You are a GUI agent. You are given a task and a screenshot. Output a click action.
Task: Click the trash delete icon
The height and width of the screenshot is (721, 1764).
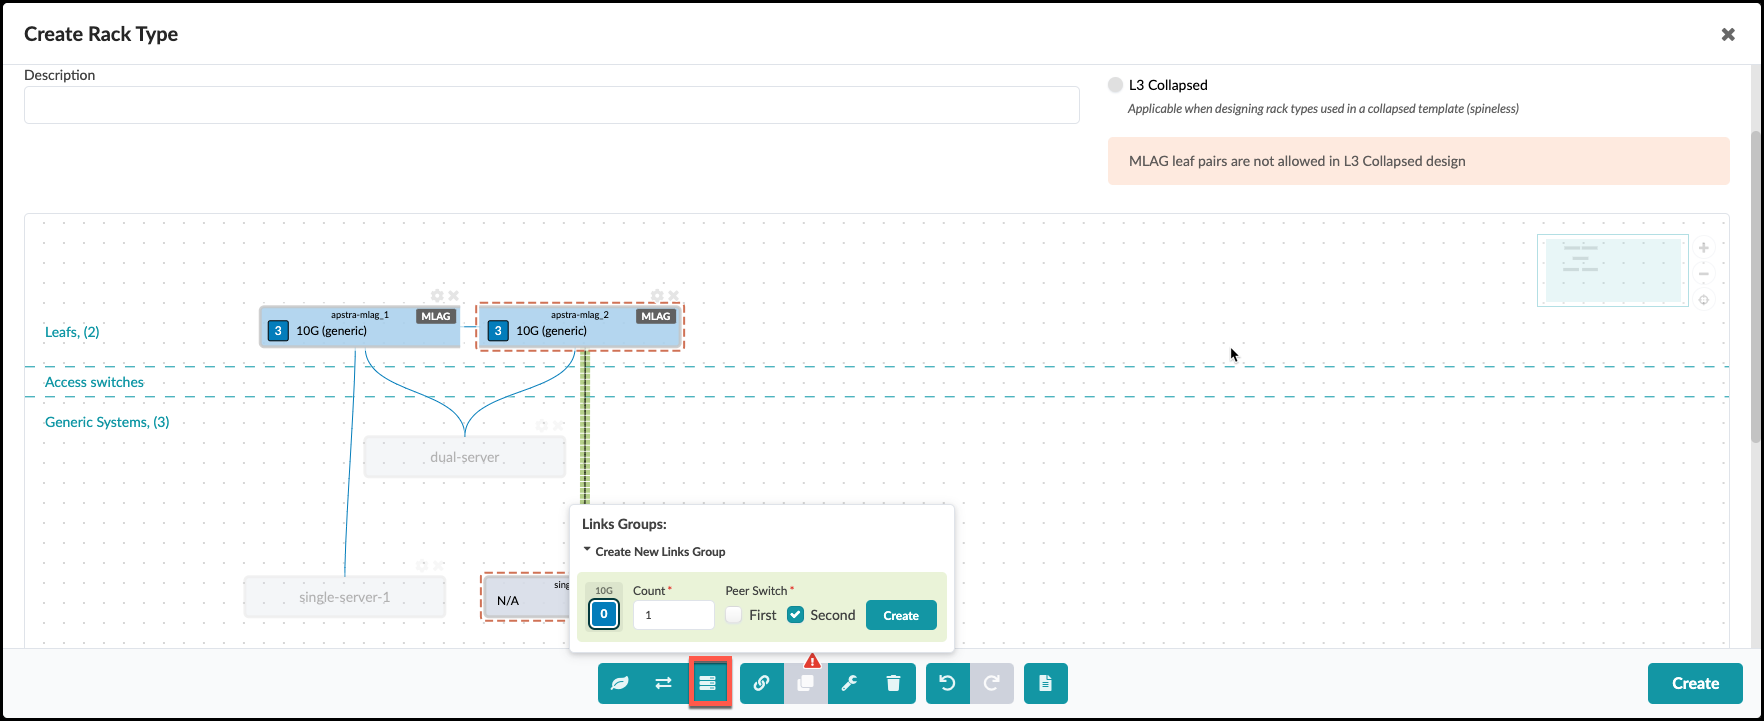point(893,684)
